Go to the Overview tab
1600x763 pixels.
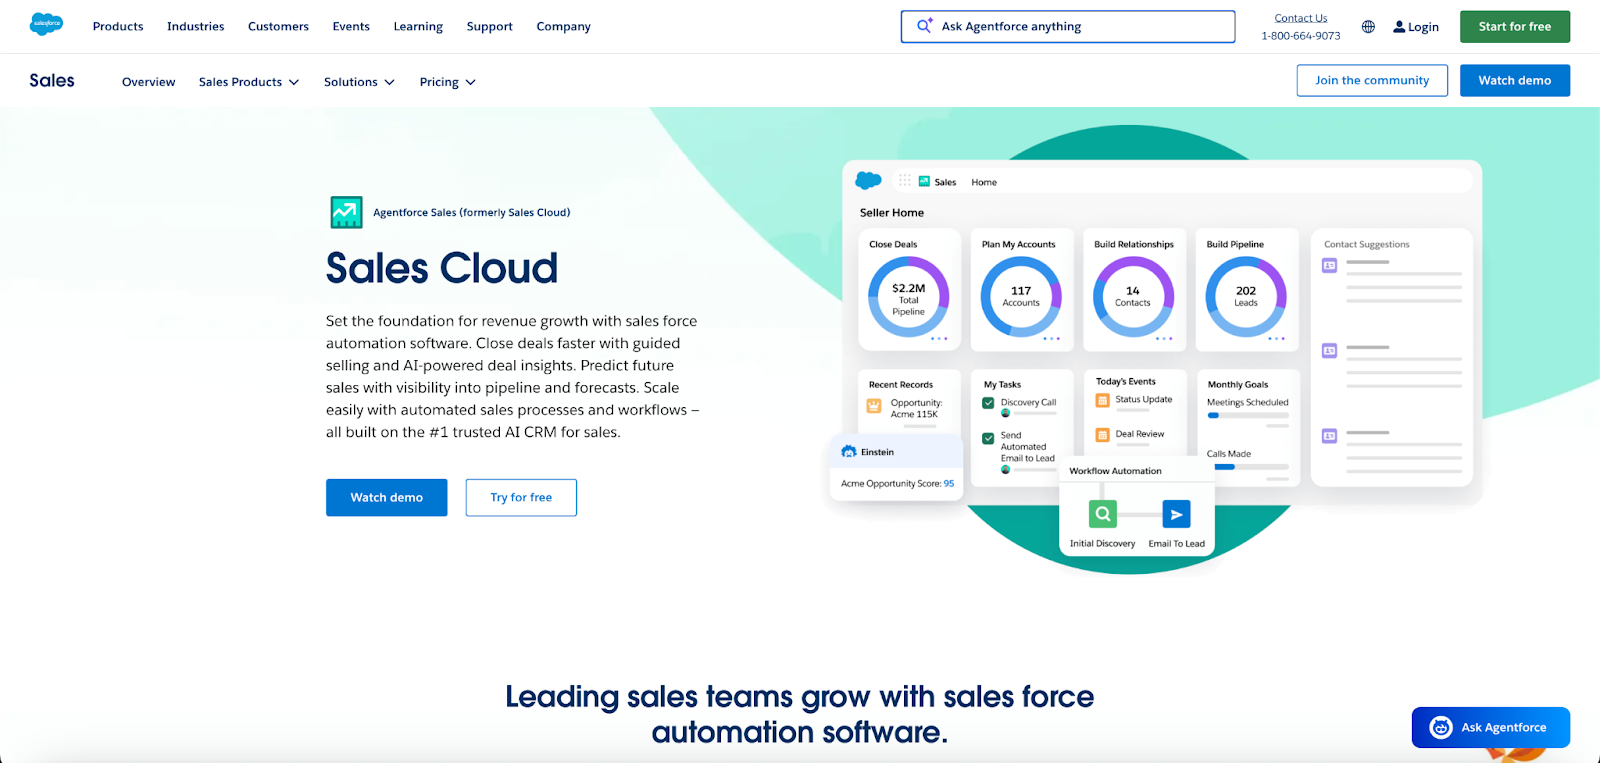tap(148, 82)
